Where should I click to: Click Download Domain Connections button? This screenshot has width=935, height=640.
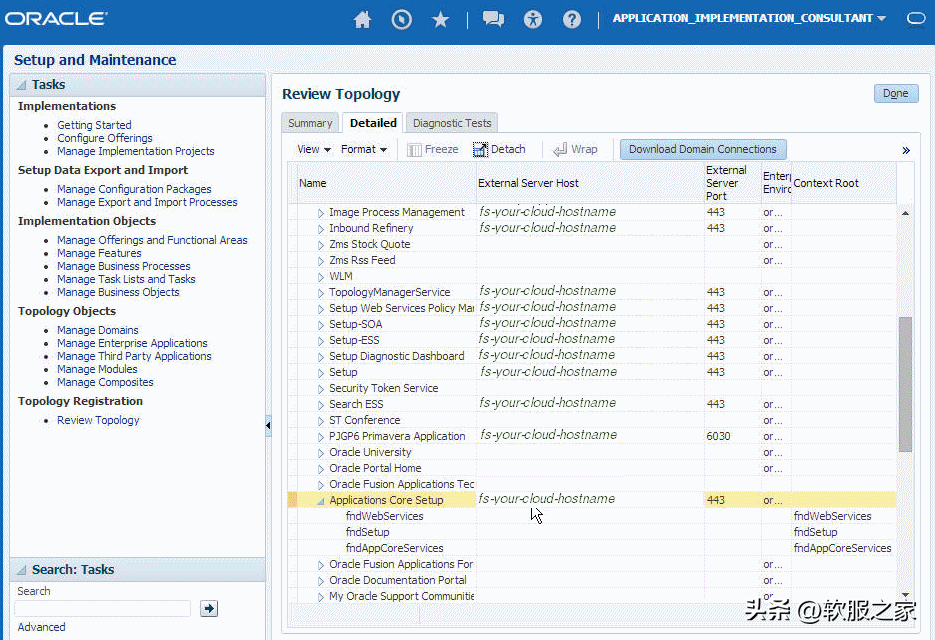pos(702,149)
